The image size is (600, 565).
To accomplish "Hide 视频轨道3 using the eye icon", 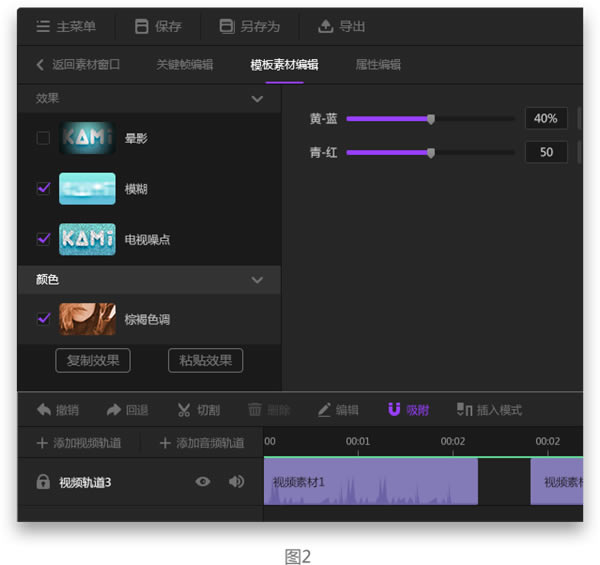I will [203, 482].
